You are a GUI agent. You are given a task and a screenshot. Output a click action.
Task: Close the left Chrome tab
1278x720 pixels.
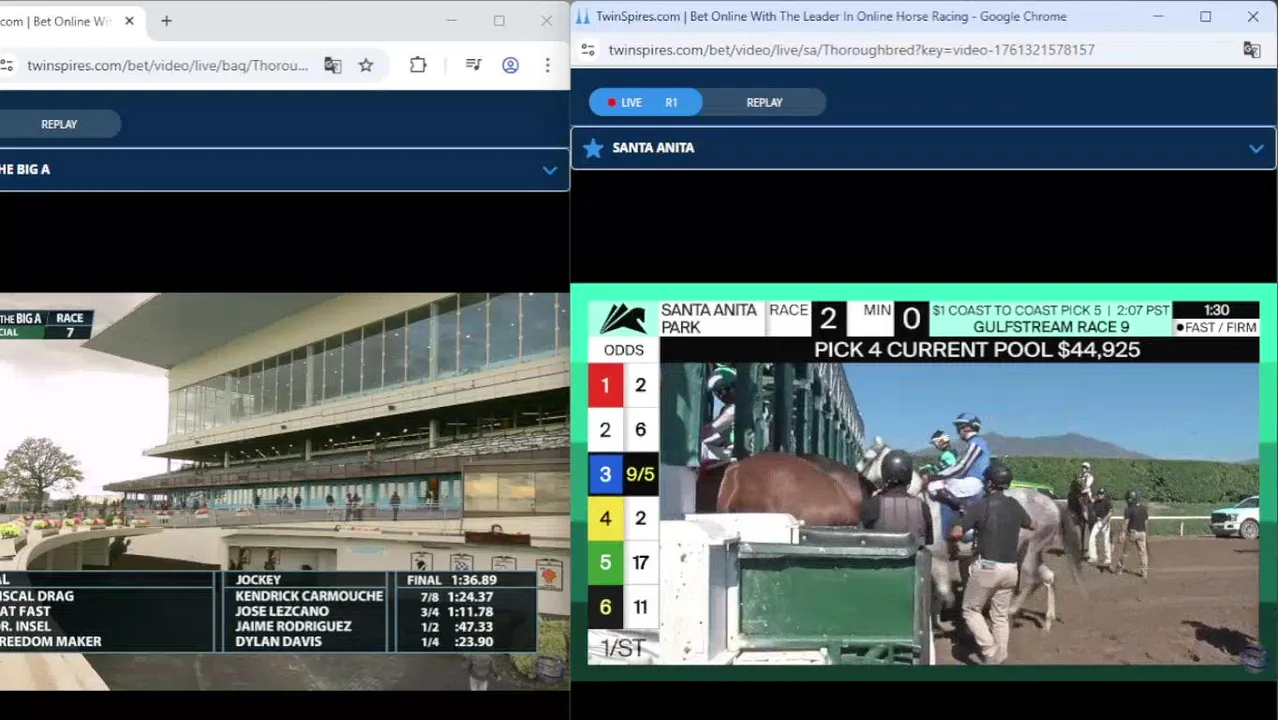click(x=129, y=21)
